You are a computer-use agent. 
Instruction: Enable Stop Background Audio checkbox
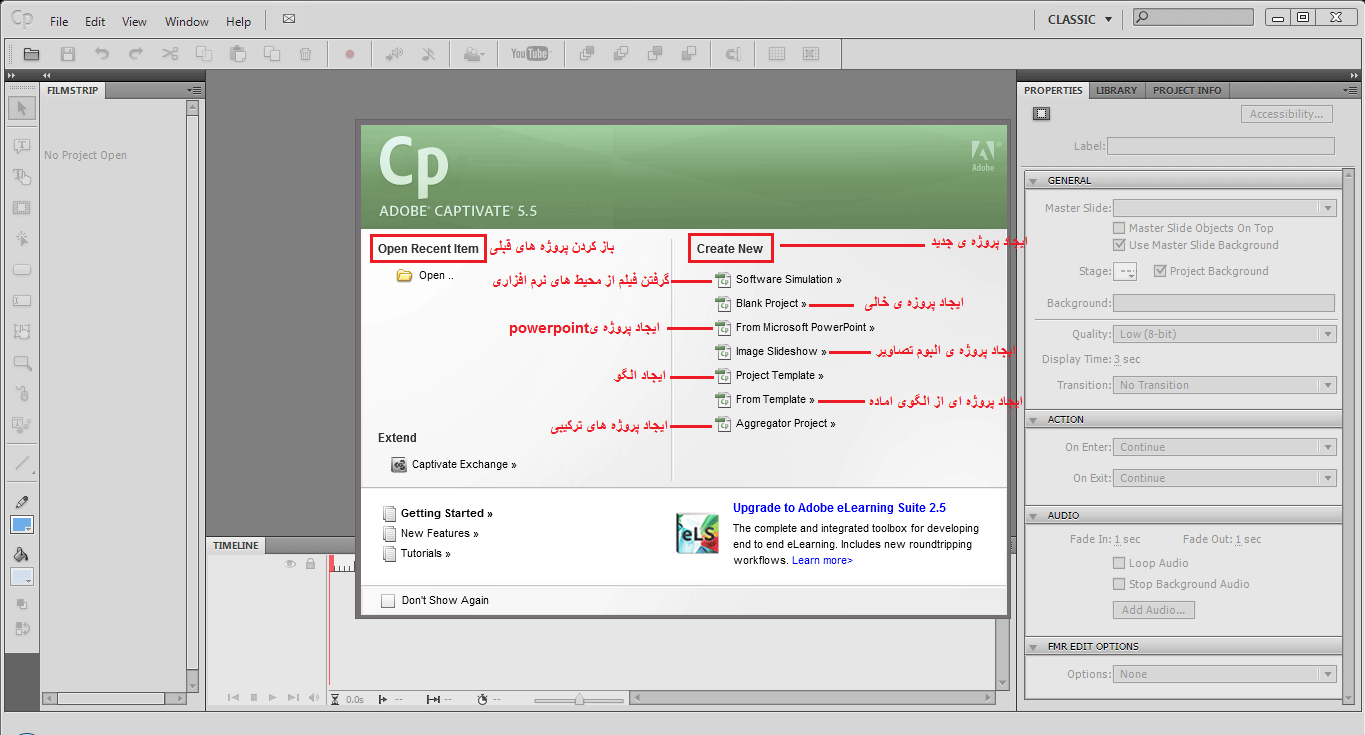pos(1119,584)
